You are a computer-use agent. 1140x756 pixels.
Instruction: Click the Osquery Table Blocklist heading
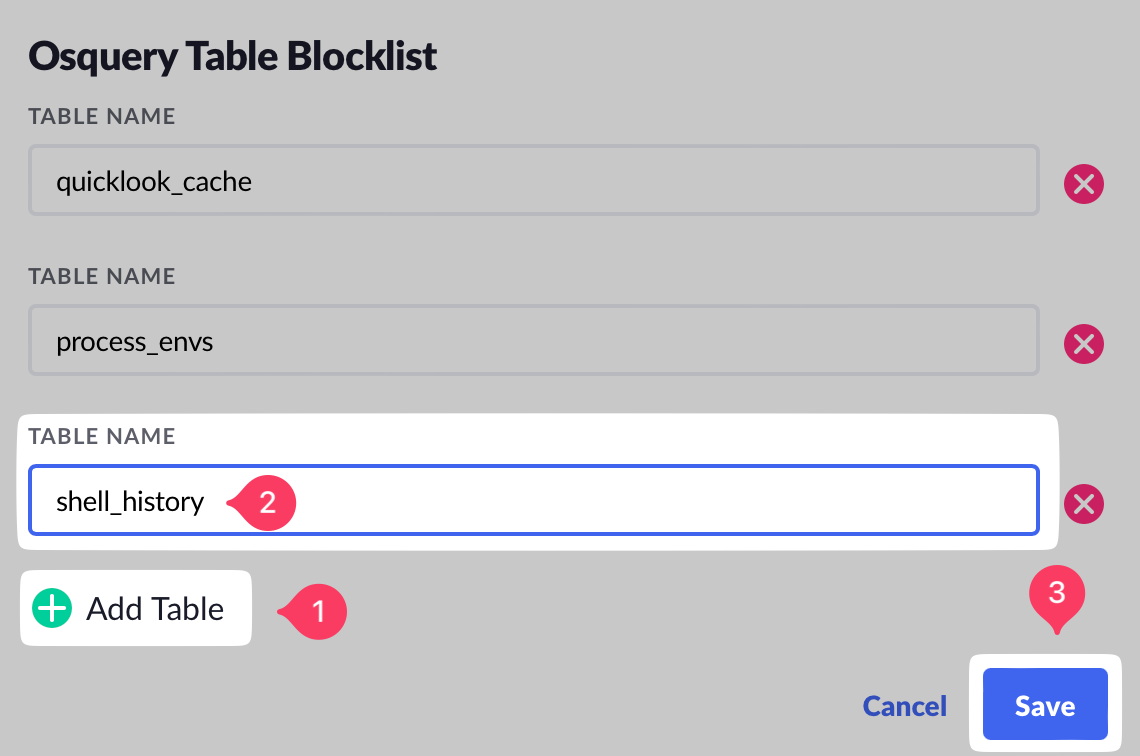233,56
